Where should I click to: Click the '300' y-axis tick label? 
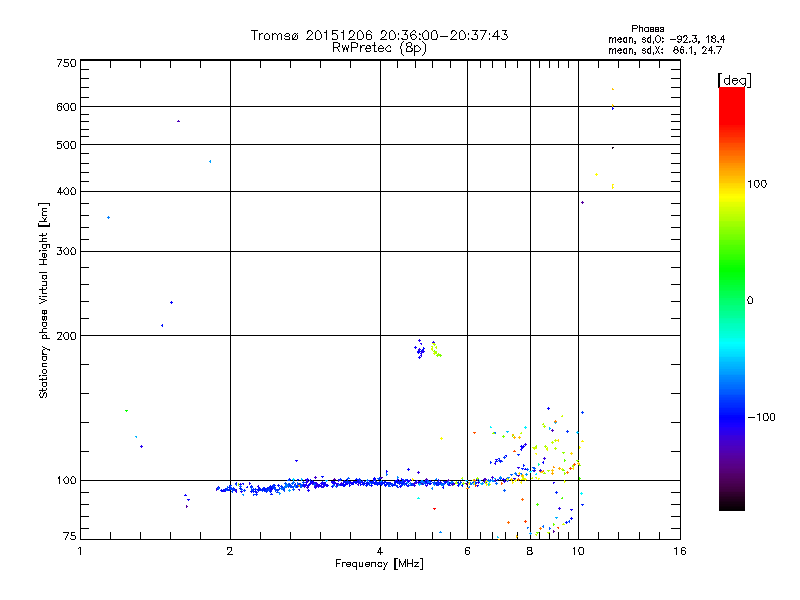[66, 251]
